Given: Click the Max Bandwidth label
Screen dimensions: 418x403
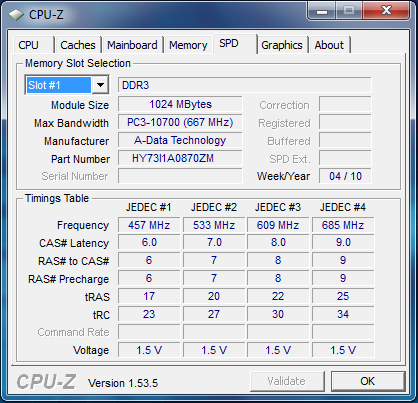Looking at the screenshot, I should pyautogui.click(x=71, y=123).
